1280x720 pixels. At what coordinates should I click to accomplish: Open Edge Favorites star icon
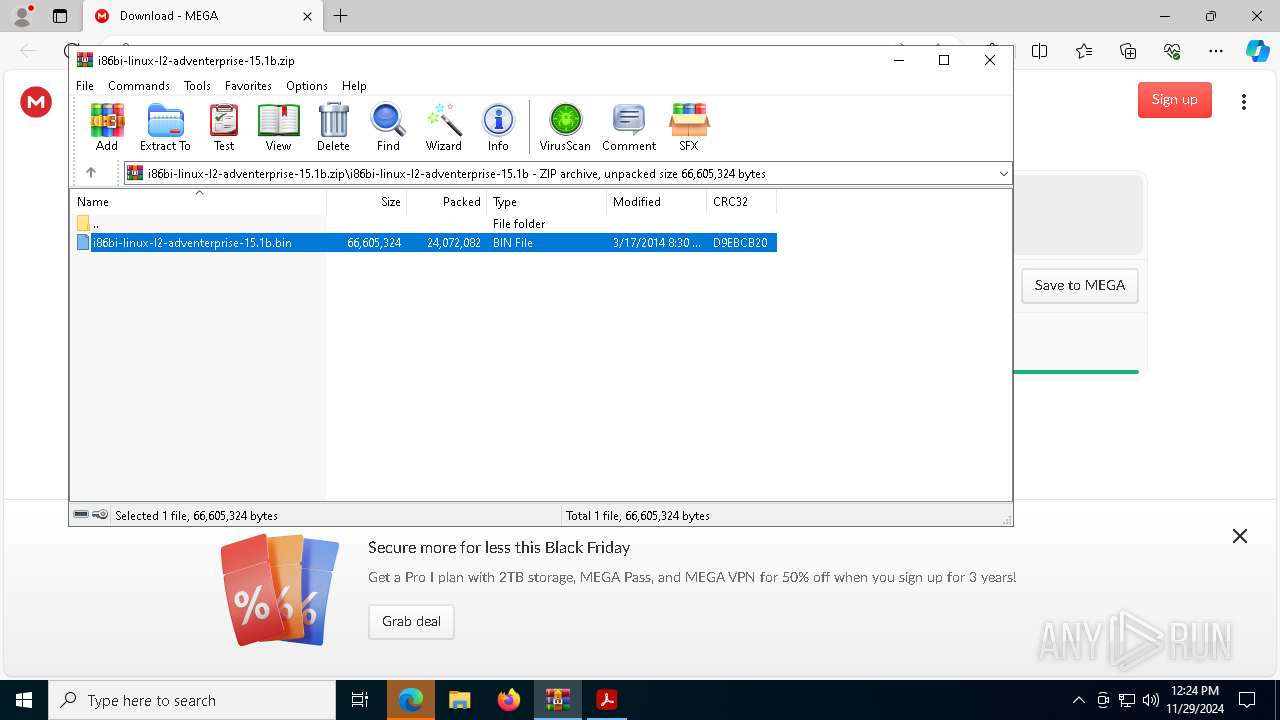pos(1084,52)
